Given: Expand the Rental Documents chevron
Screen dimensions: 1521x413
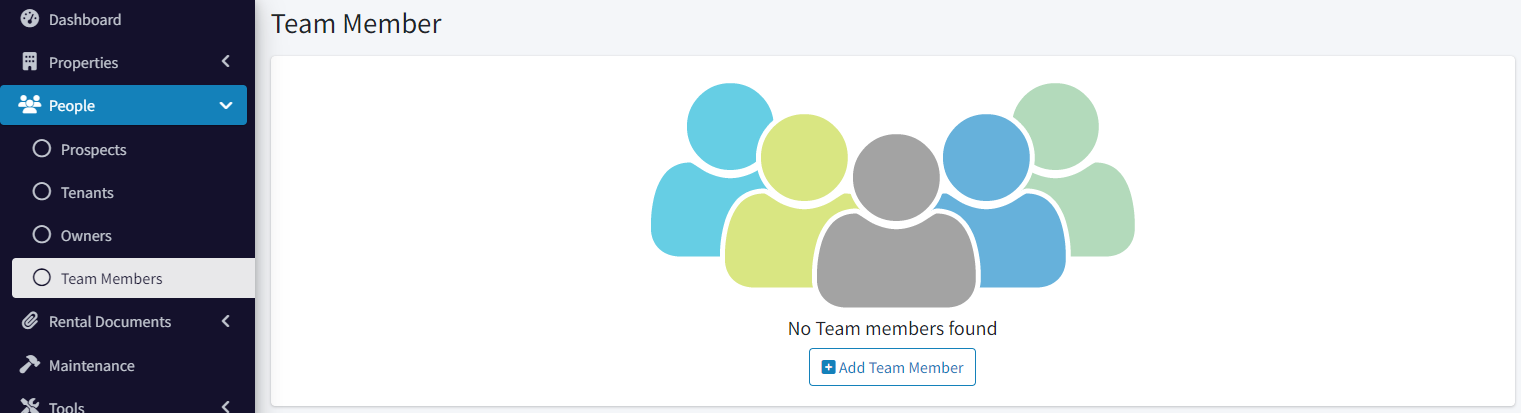Looking at the screenshot, I should click(x=226, y=321).
